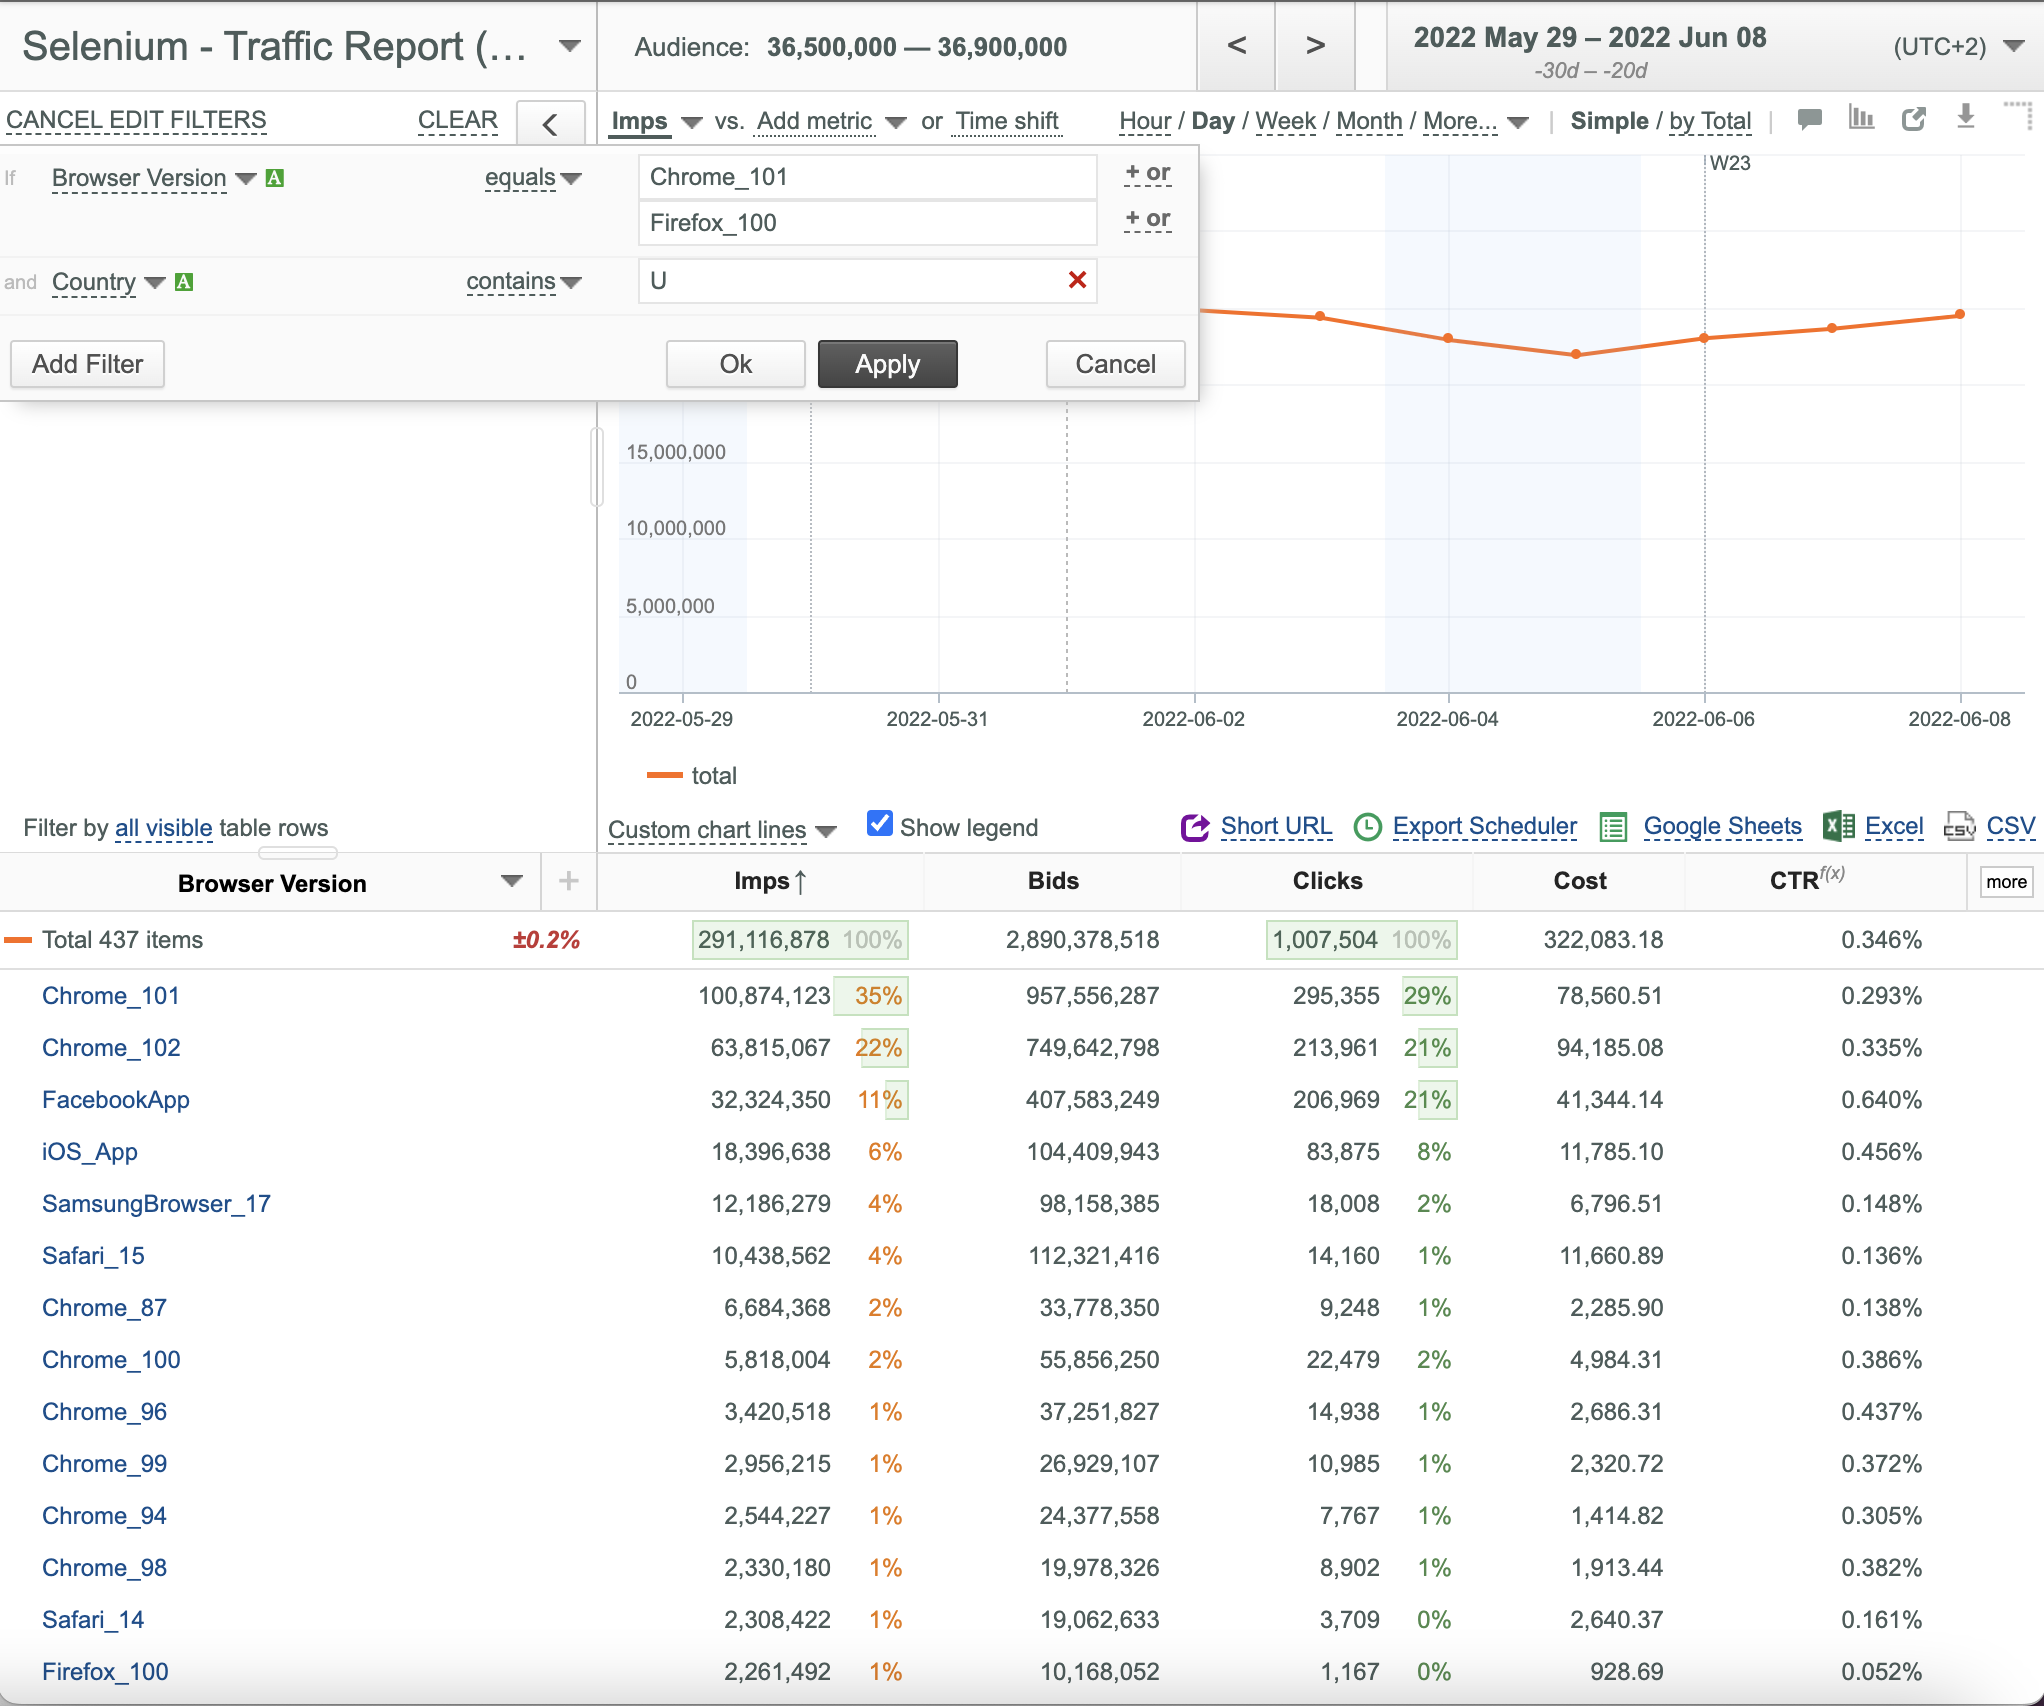Add an or value after Chrome_101
2044x1706 pixels.
coord(1147,173)
